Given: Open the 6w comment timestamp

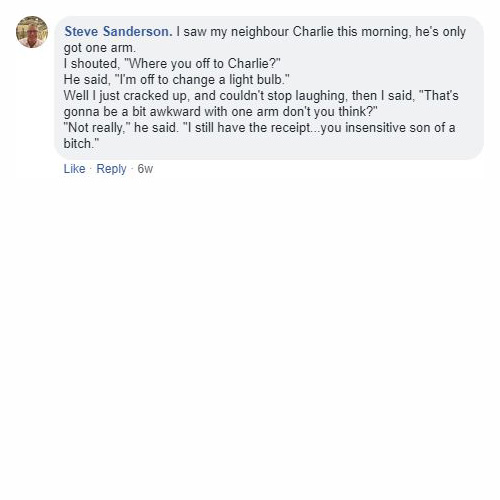Looking at the screenshot, I should point(145,169).
